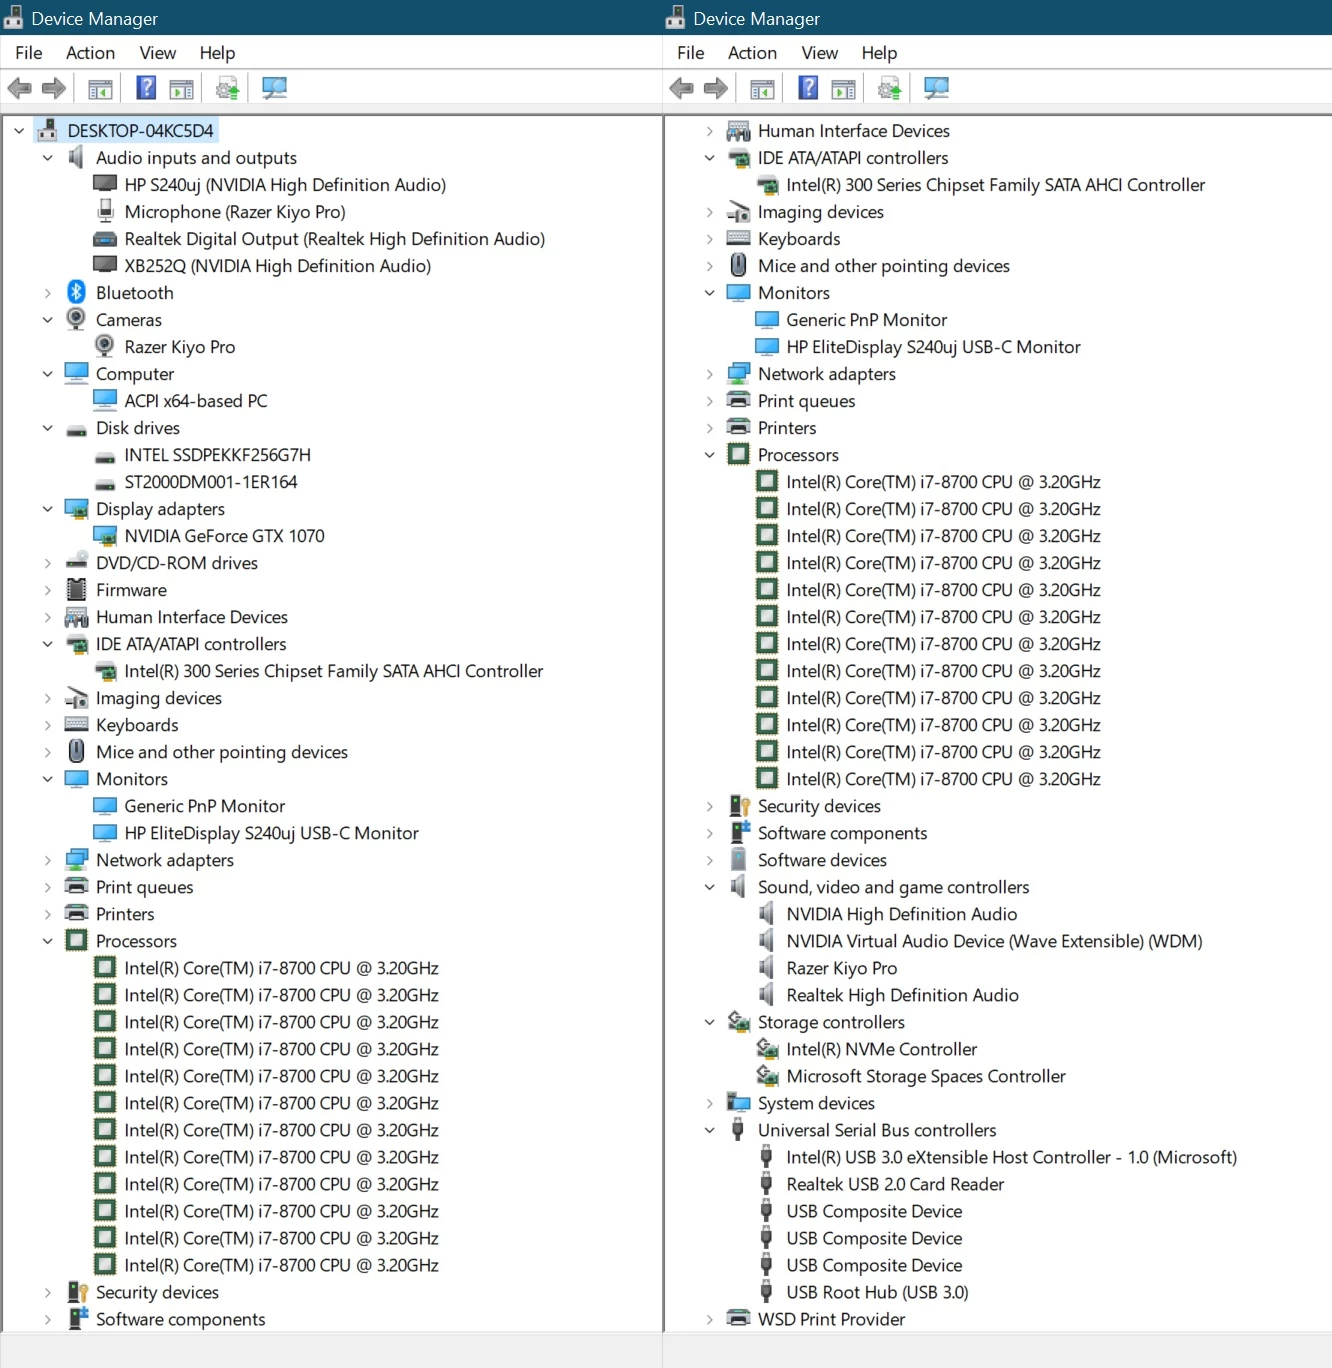
Task: Select Realtek USB 2.0 Card Reader
Action: [x=894, y=1183]
